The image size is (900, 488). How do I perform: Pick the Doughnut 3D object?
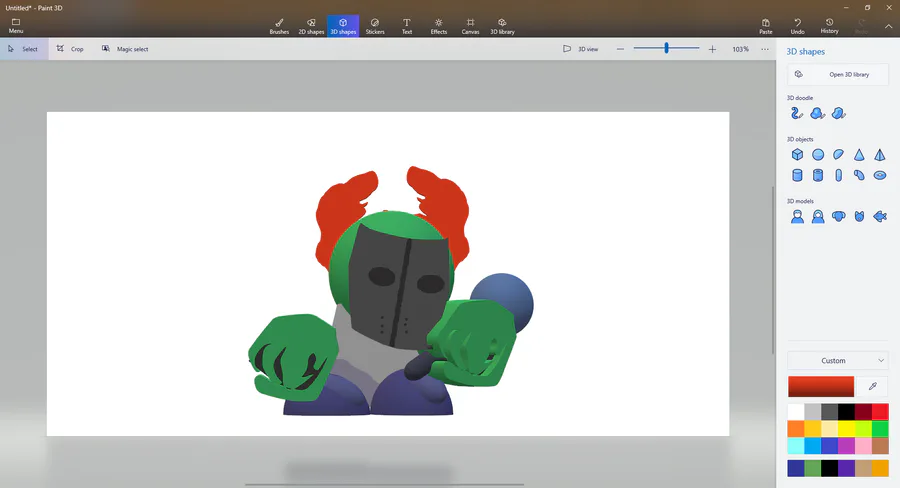880,175
